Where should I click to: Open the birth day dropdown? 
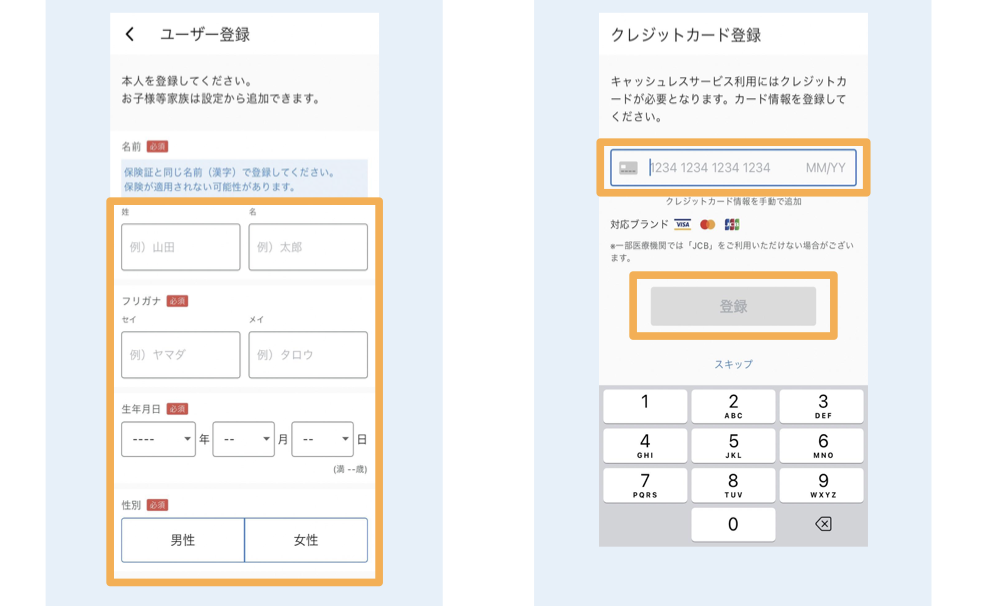(x=322, y=439)
